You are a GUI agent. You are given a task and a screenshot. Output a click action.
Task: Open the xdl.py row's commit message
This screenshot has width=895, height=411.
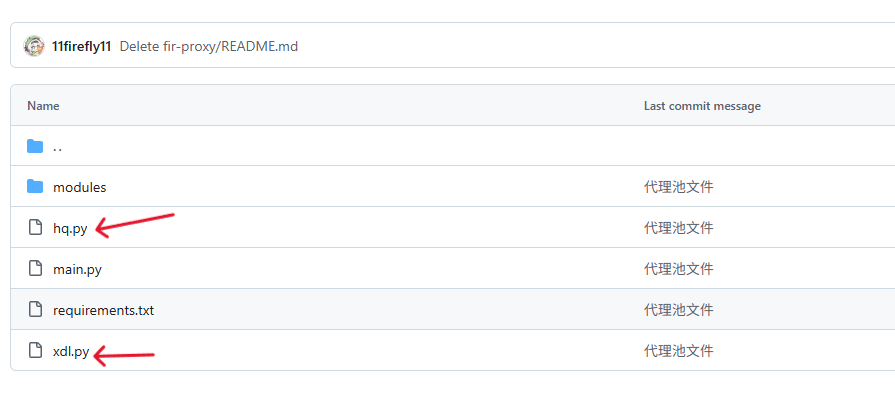(678, 351)
